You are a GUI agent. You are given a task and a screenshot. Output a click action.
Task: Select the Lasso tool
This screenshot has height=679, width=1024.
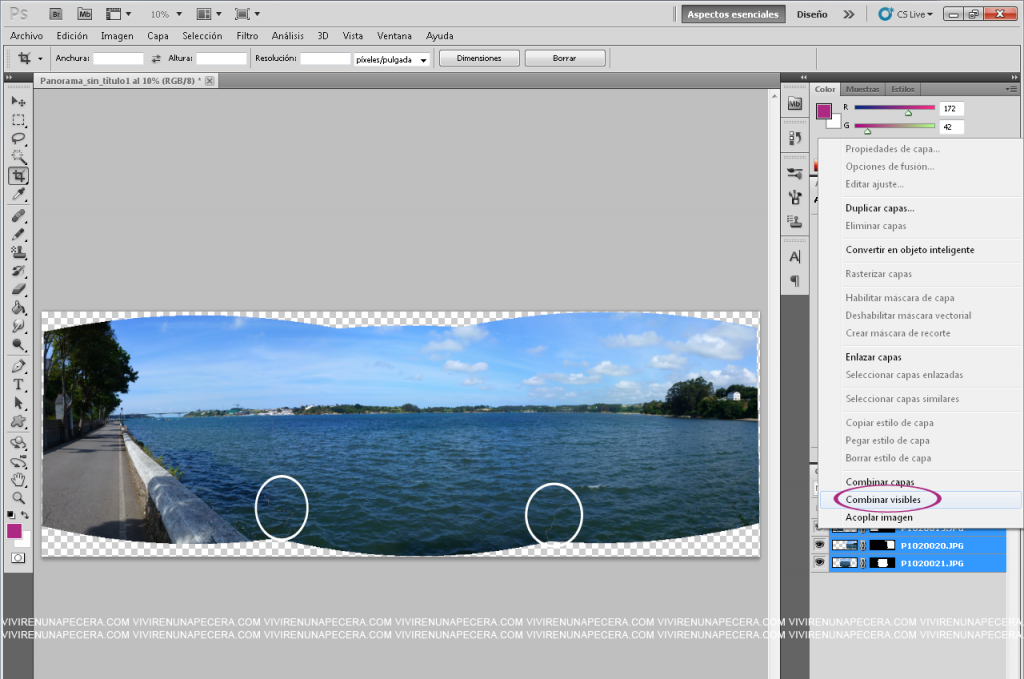(x=18, y=138)
